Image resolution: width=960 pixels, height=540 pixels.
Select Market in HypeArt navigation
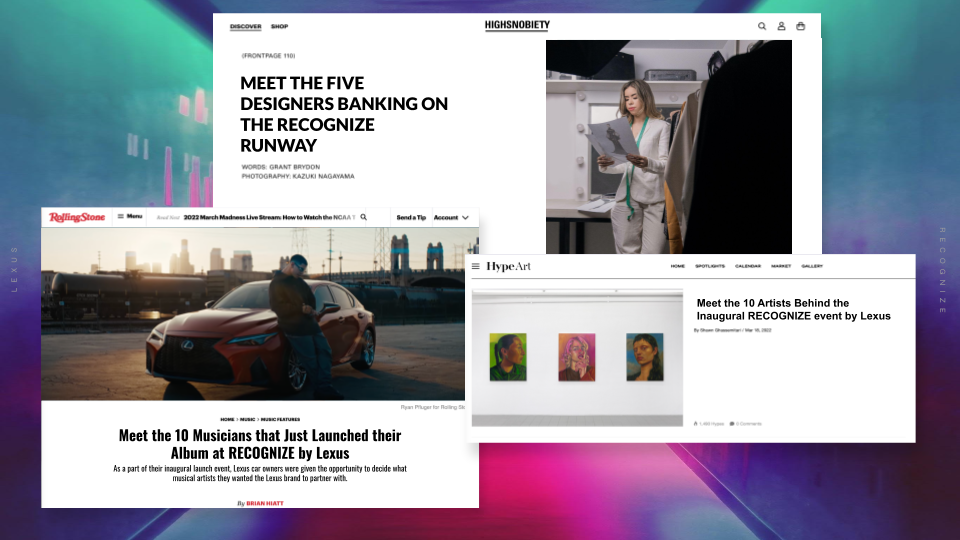click(781, 266)
